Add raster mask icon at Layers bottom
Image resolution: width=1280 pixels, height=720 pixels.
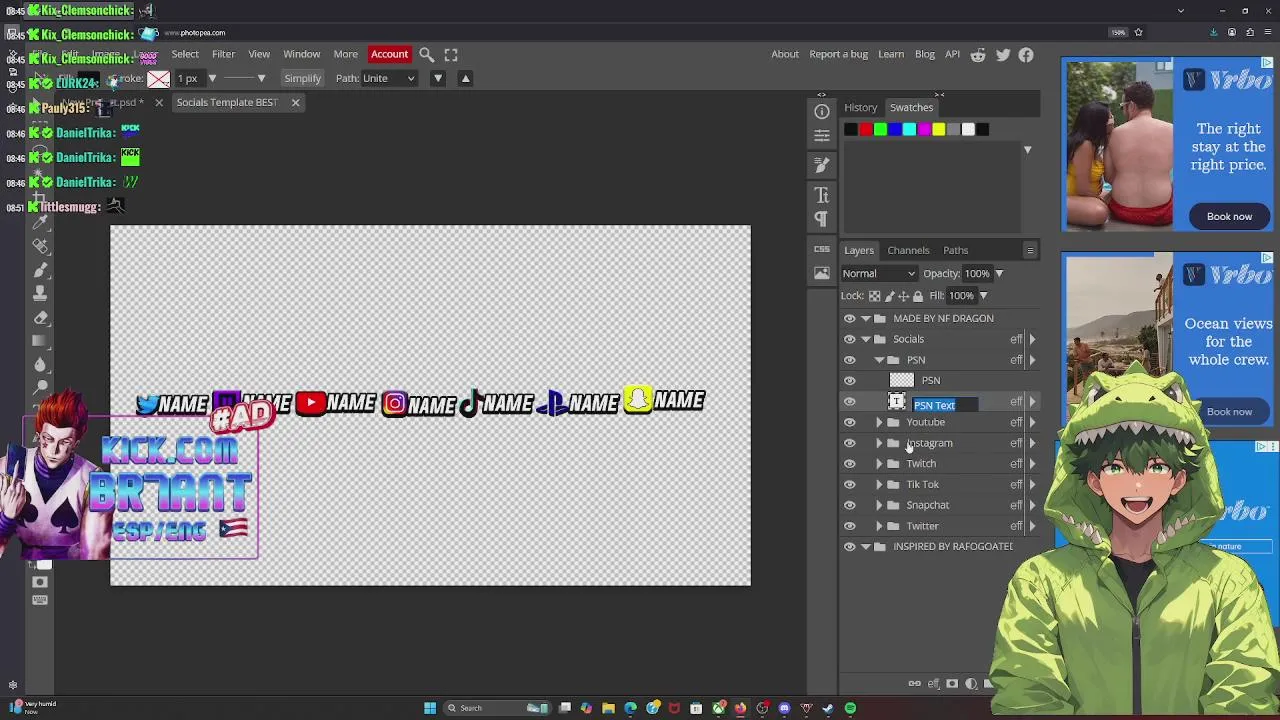point(952,684)
